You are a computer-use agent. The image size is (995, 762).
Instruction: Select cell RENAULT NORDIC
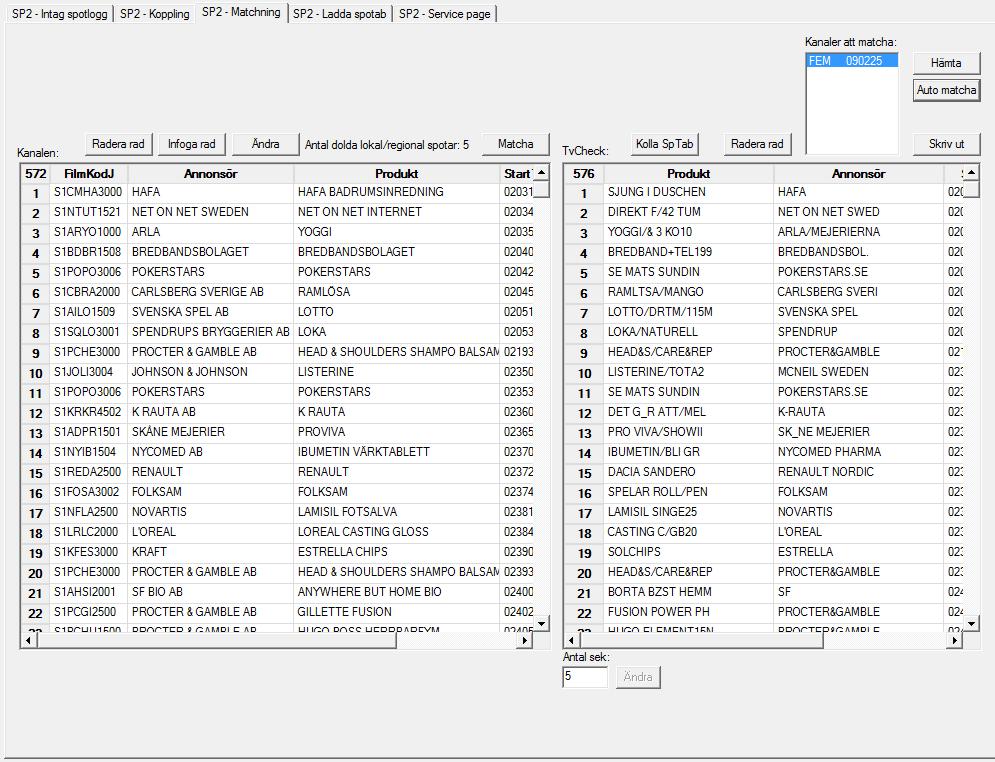click(x=859, y=472)
